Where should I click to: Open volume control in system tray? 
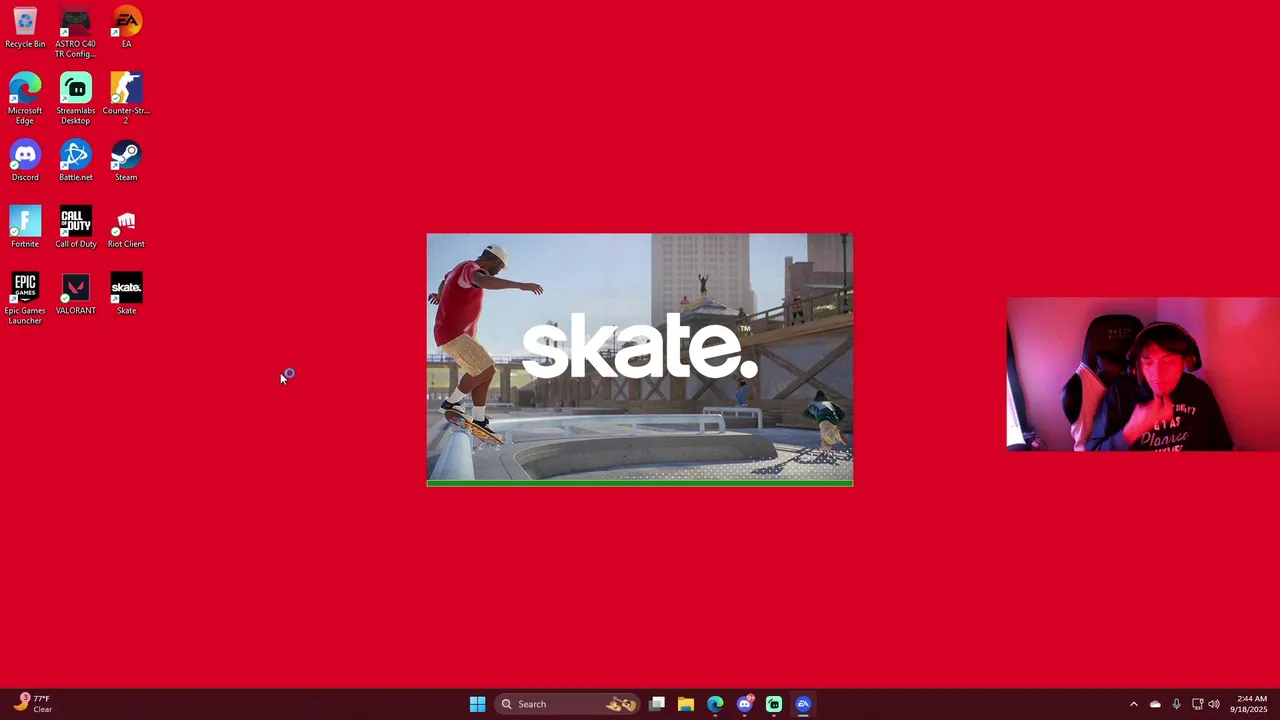pyautogui.click(x=1214, y=704)
